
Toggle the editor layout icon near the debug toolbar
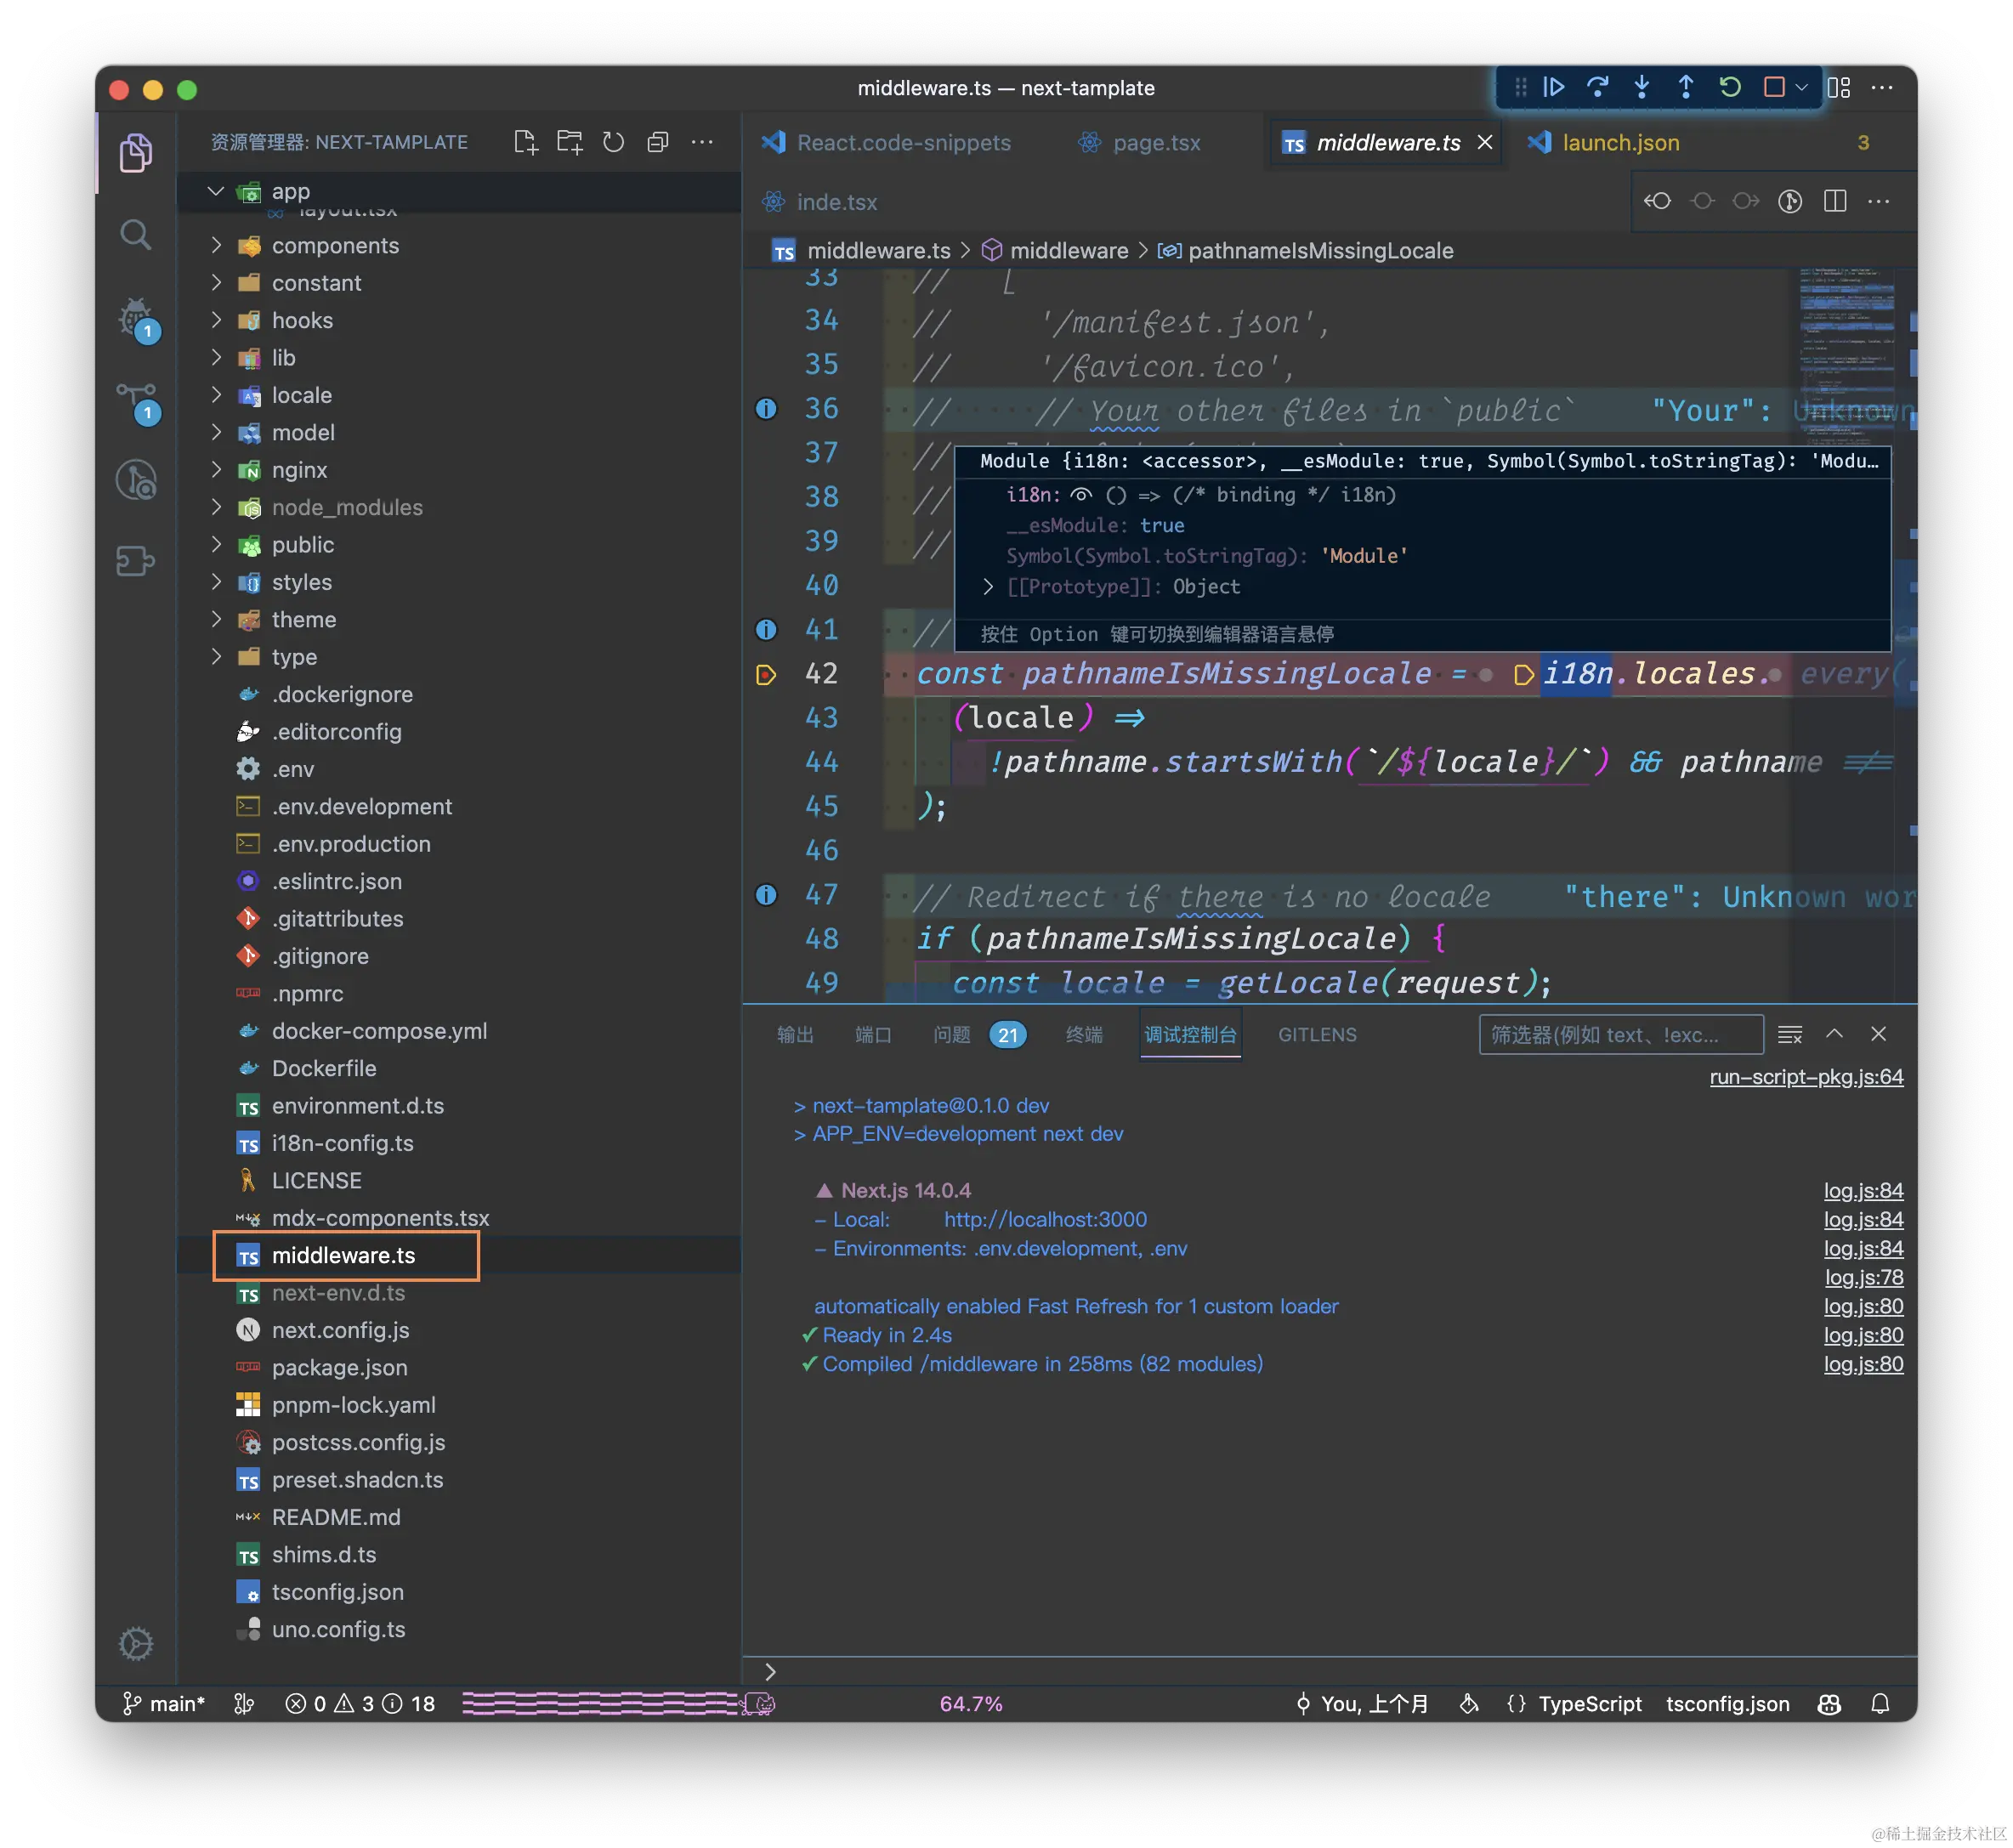point(1838,87)
